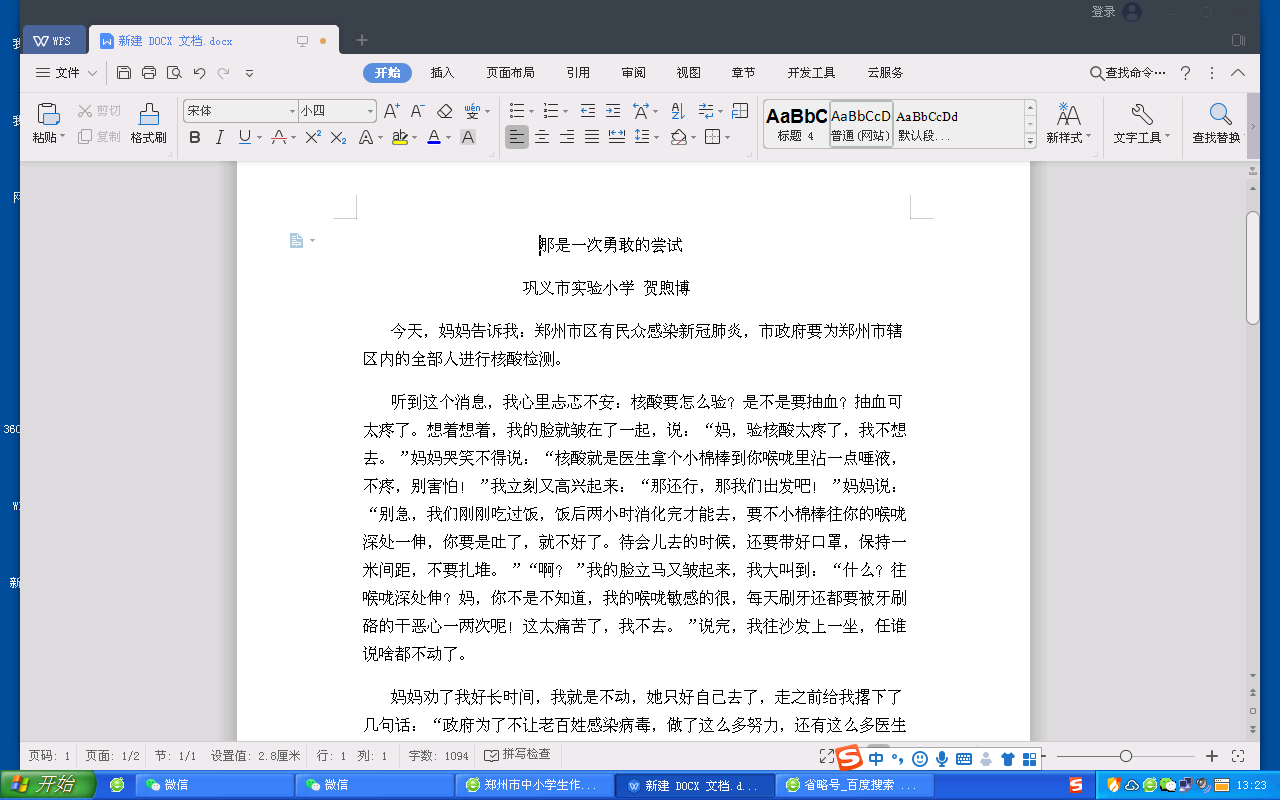Image resolution: width=1280 pixels, height=800 pixels.
Task: Click the 查找命令 search command field
Action: click(x=1130, y=73)
